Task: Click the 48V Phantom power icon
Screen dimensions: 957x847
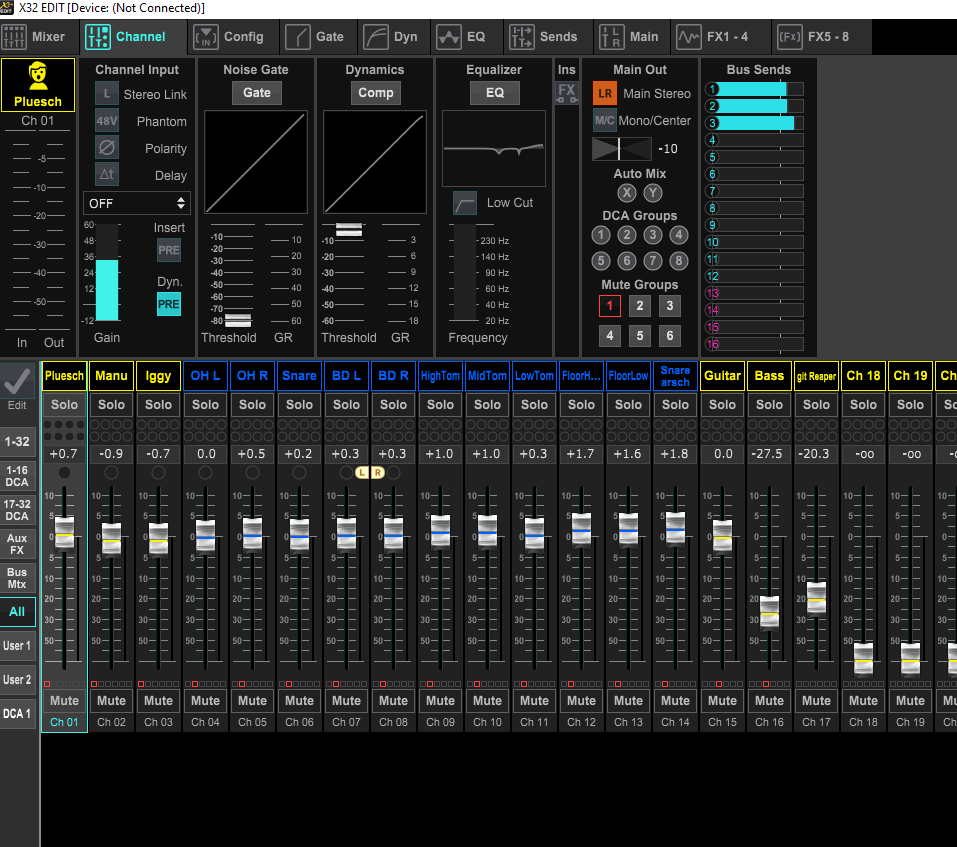Action: (x=107, y=121)
